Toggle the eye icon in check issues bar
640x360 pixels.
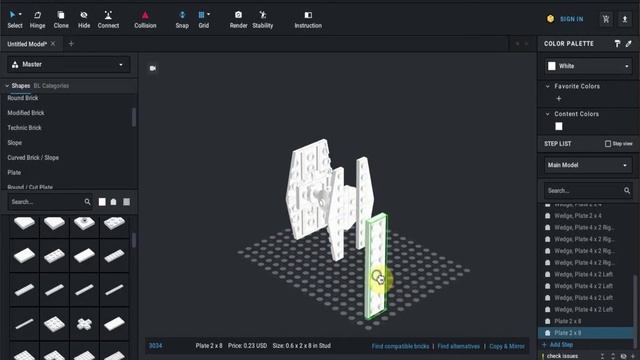623,356
